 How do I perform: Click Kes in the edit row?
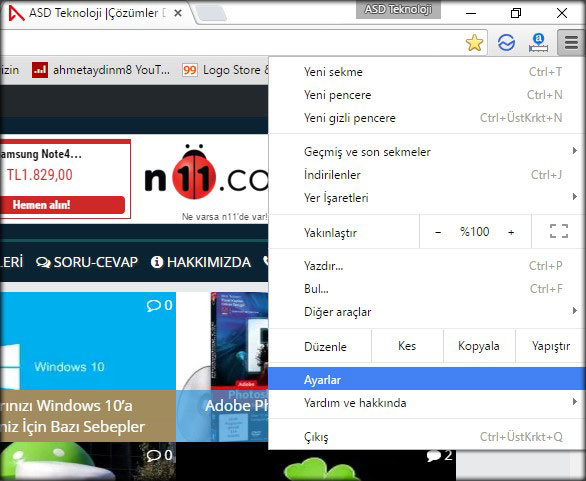tap(407, 346)
